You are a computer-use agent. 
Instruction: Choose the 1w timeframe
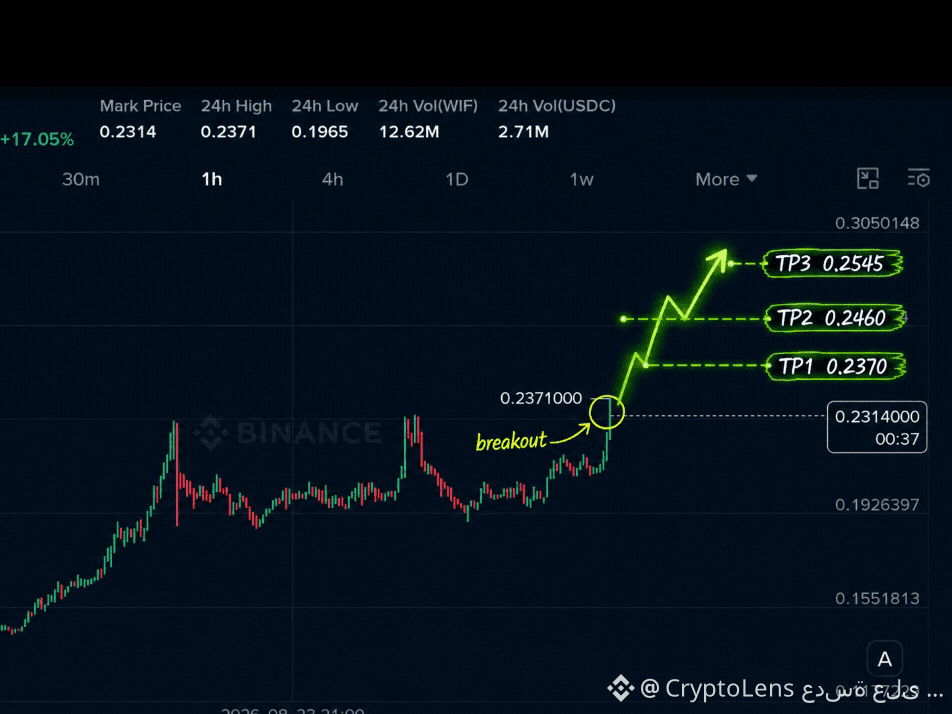pos(582,180)
